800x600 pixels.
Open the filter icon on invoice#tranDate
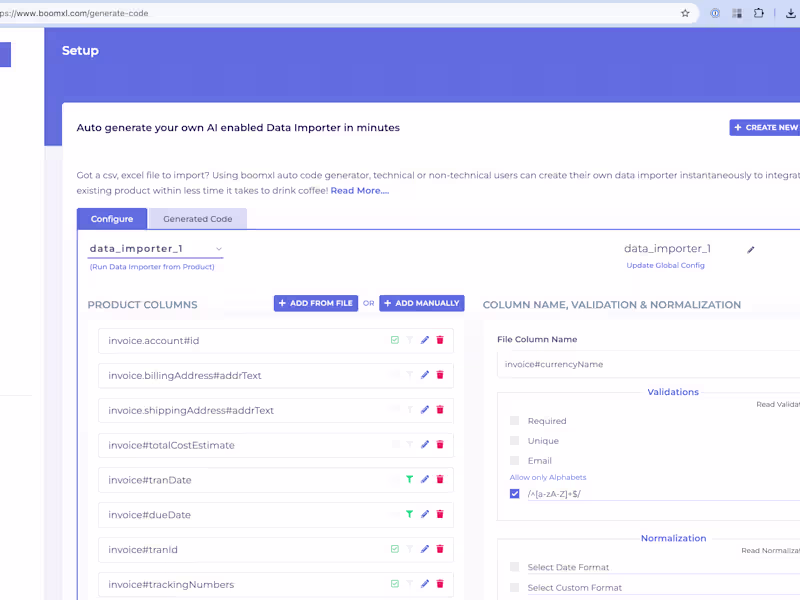click(x=410, y=480)
